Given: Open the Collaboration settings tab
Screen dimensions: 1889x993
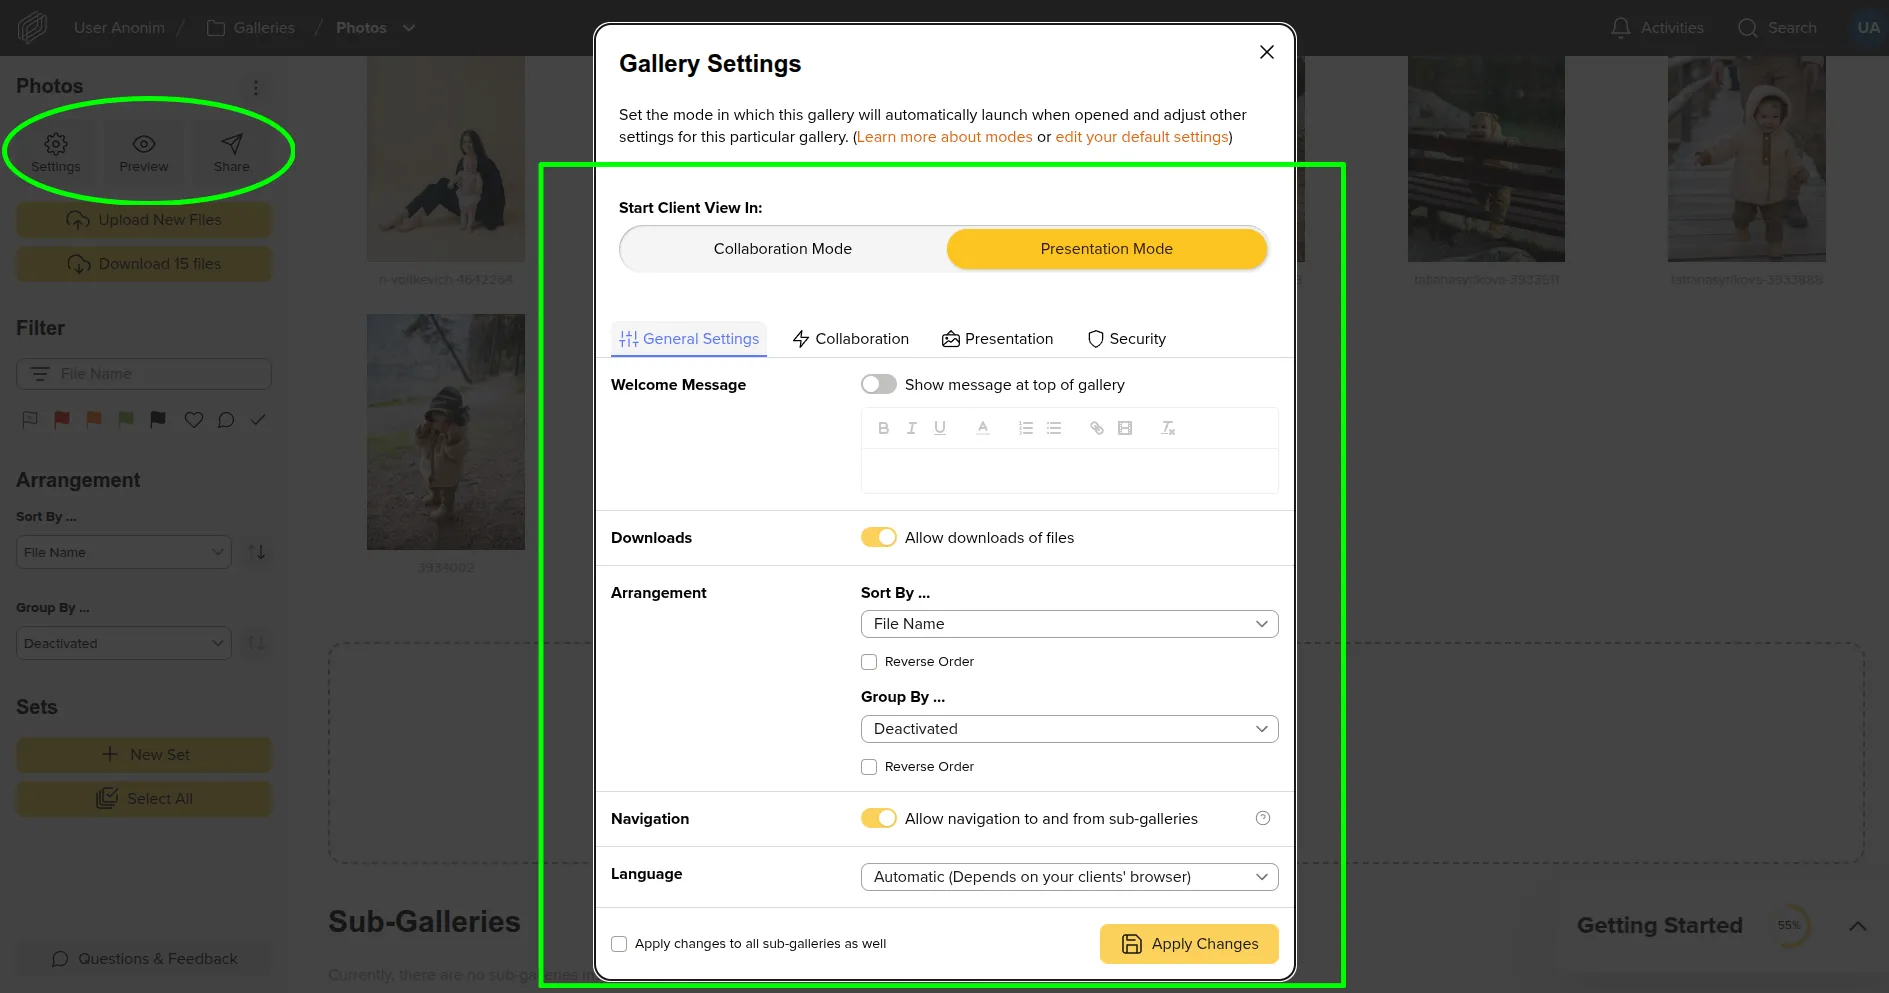Looking at the screenshot, I should (x=850, y=338).
